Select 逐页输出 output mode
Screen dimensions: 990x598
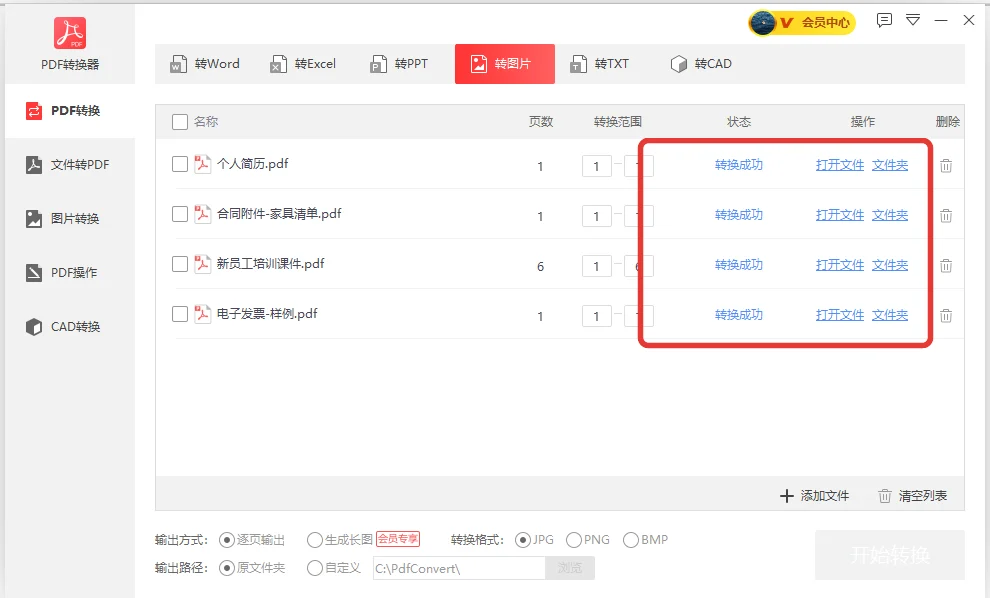(x=252, y=540)
